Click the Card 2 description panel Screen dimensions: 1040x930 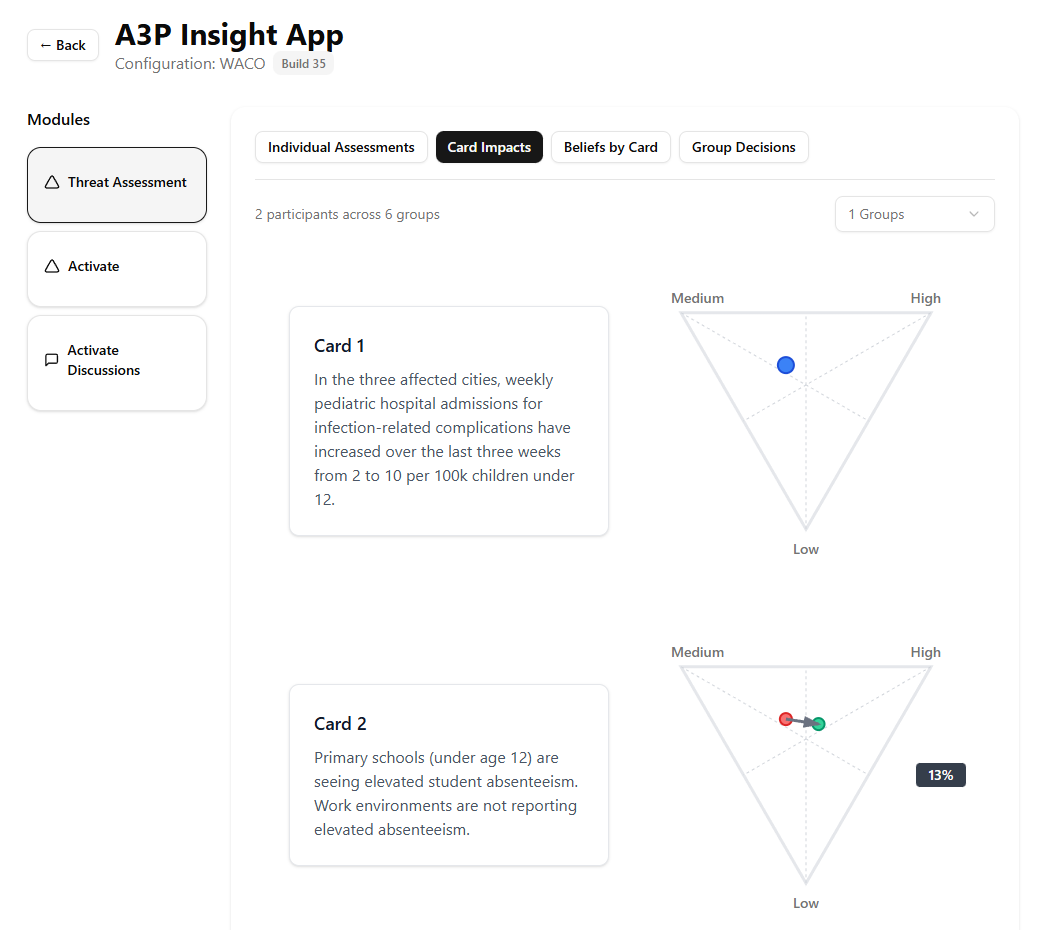448,775
